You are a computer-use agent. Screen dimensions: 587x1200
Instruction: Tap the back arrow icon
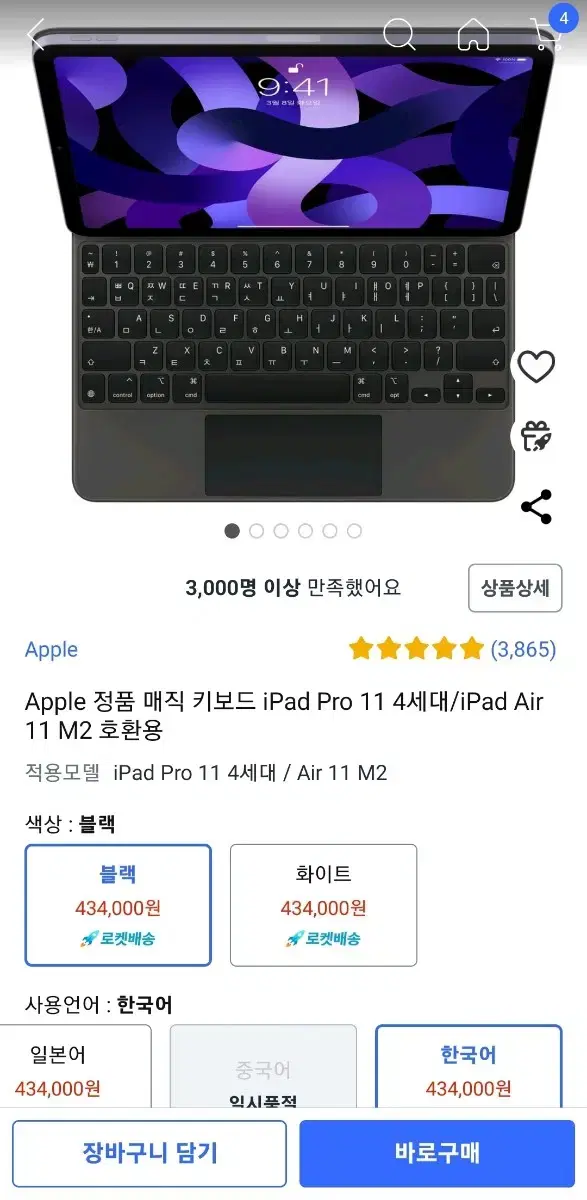[x=36, y=35]
